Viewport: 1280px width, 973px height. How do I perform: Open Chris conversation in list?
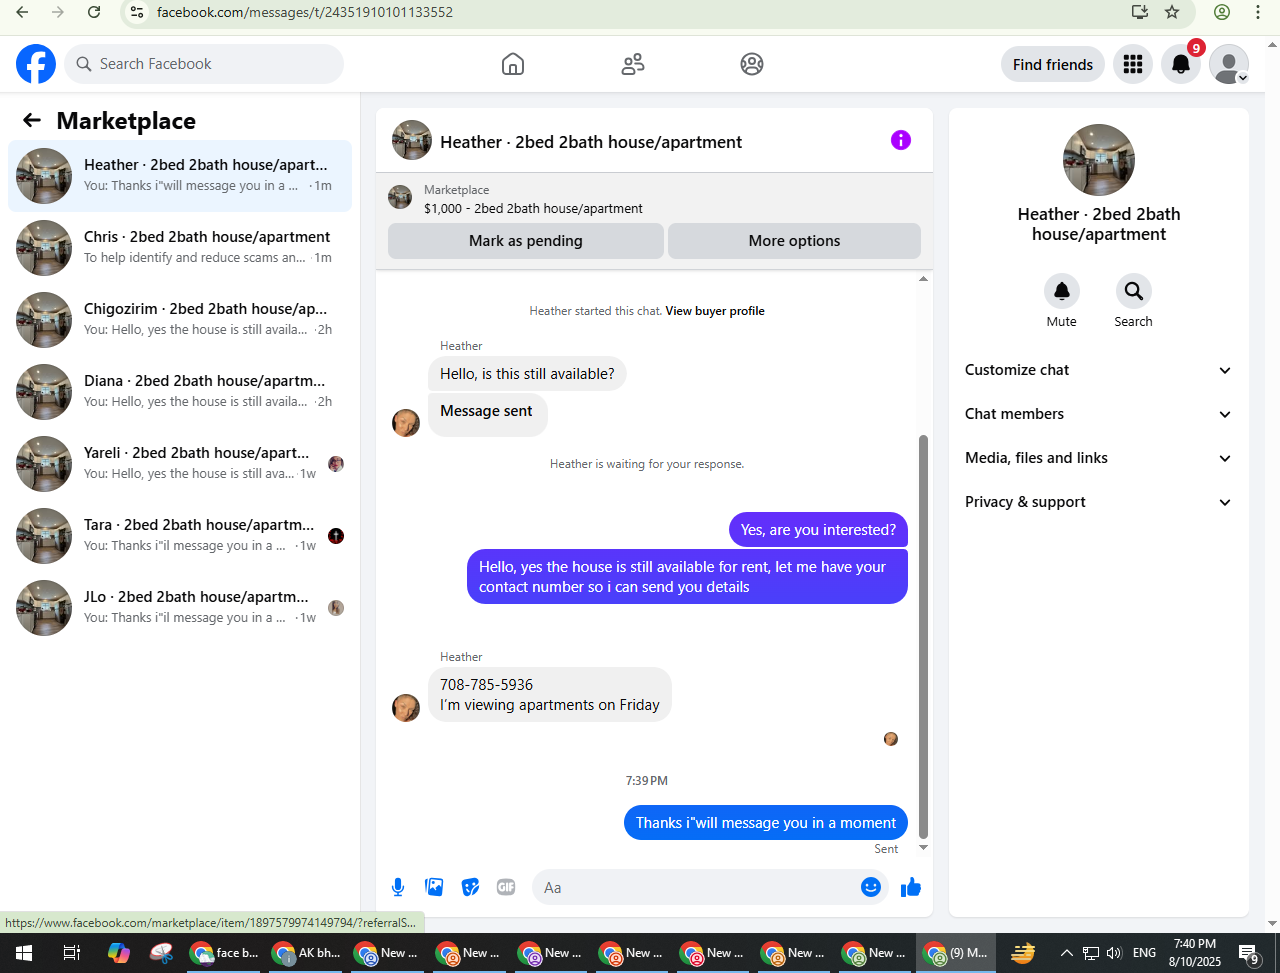(x=180, y=248)
